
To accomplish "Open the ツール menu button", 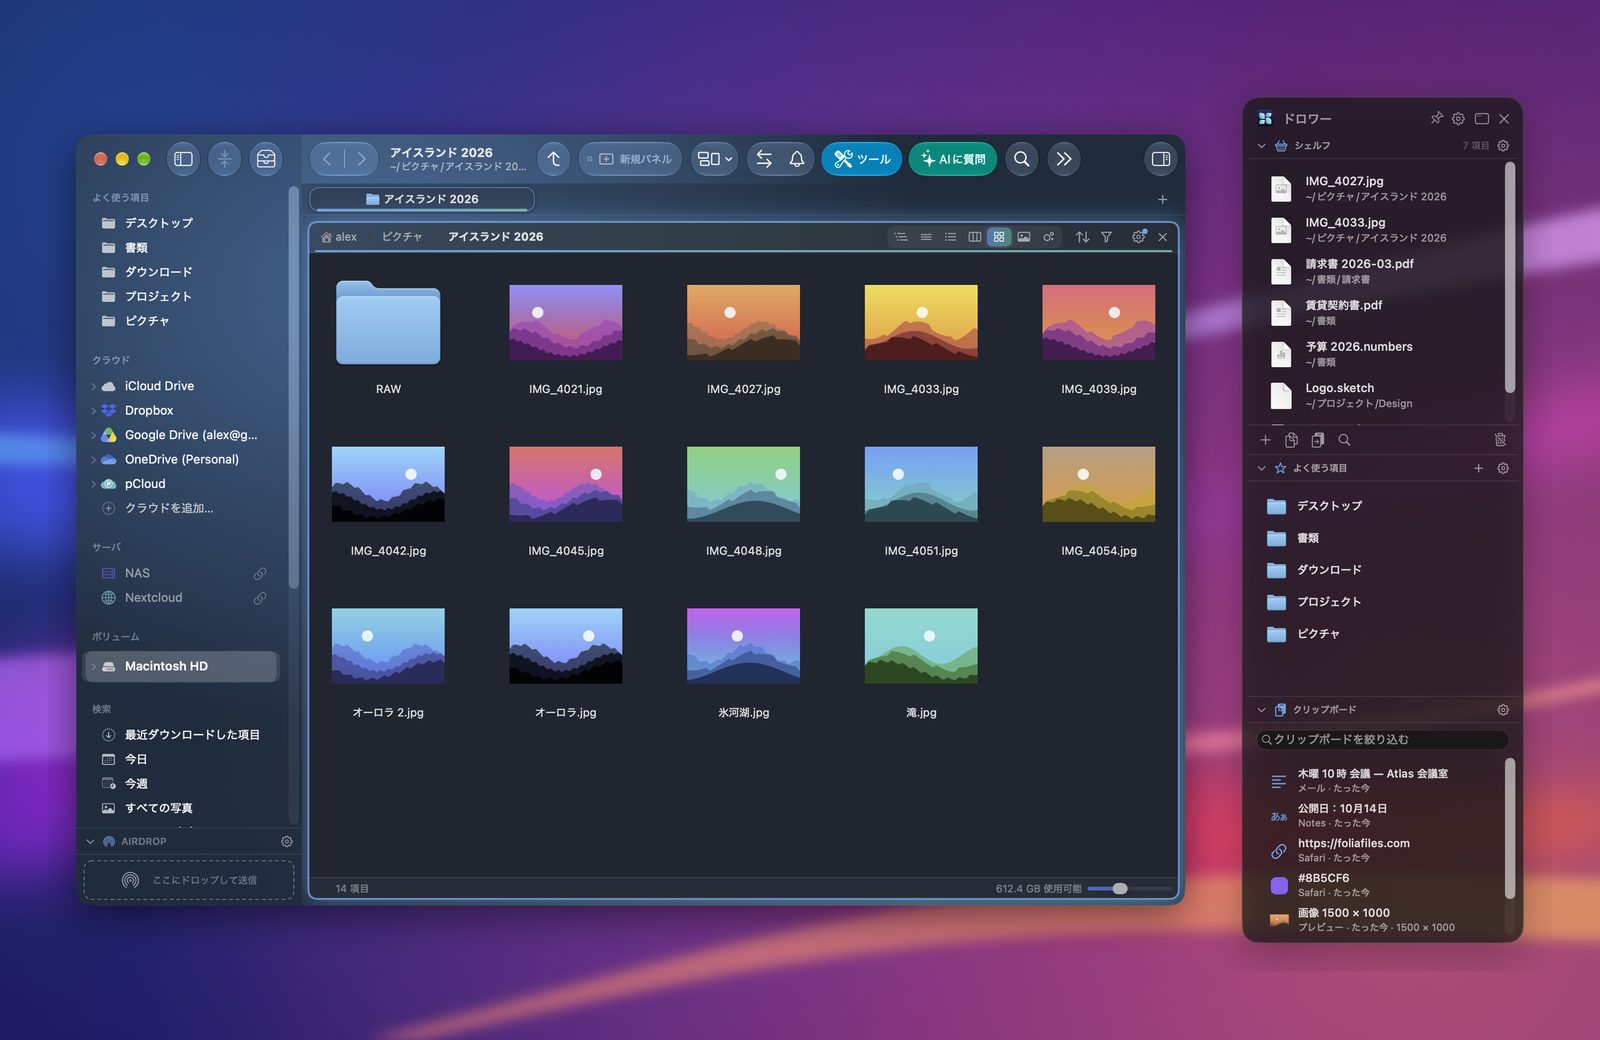I will [862, 159].
